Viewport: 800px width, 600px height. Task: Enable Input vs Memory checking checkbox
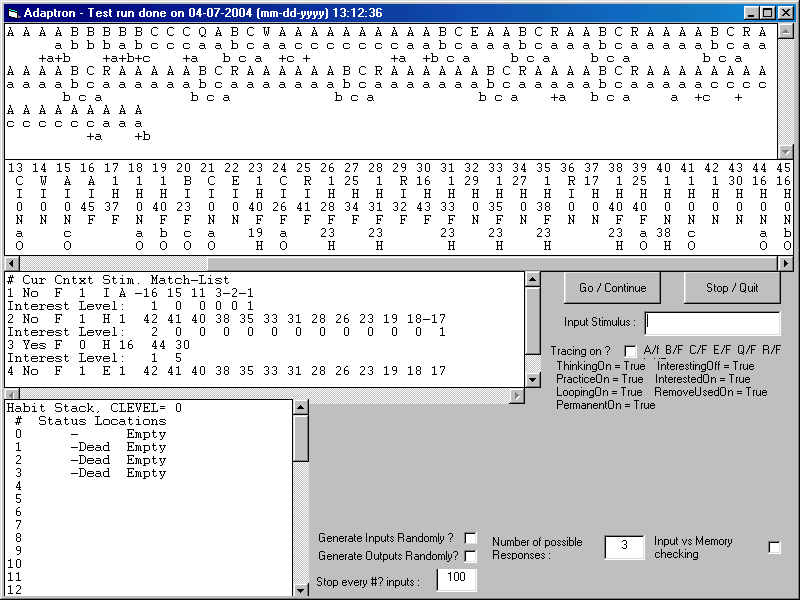tap(774, 547)
